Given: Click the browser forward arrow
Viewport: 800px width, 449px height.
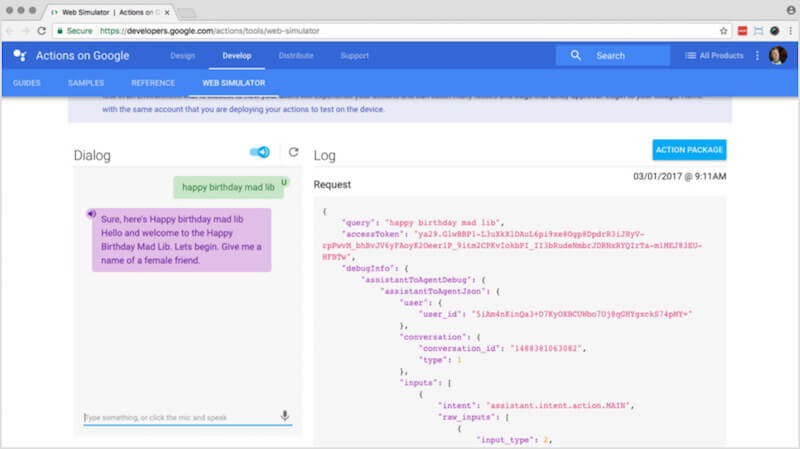Looking at the screenshot, I should tap(26, 31).
